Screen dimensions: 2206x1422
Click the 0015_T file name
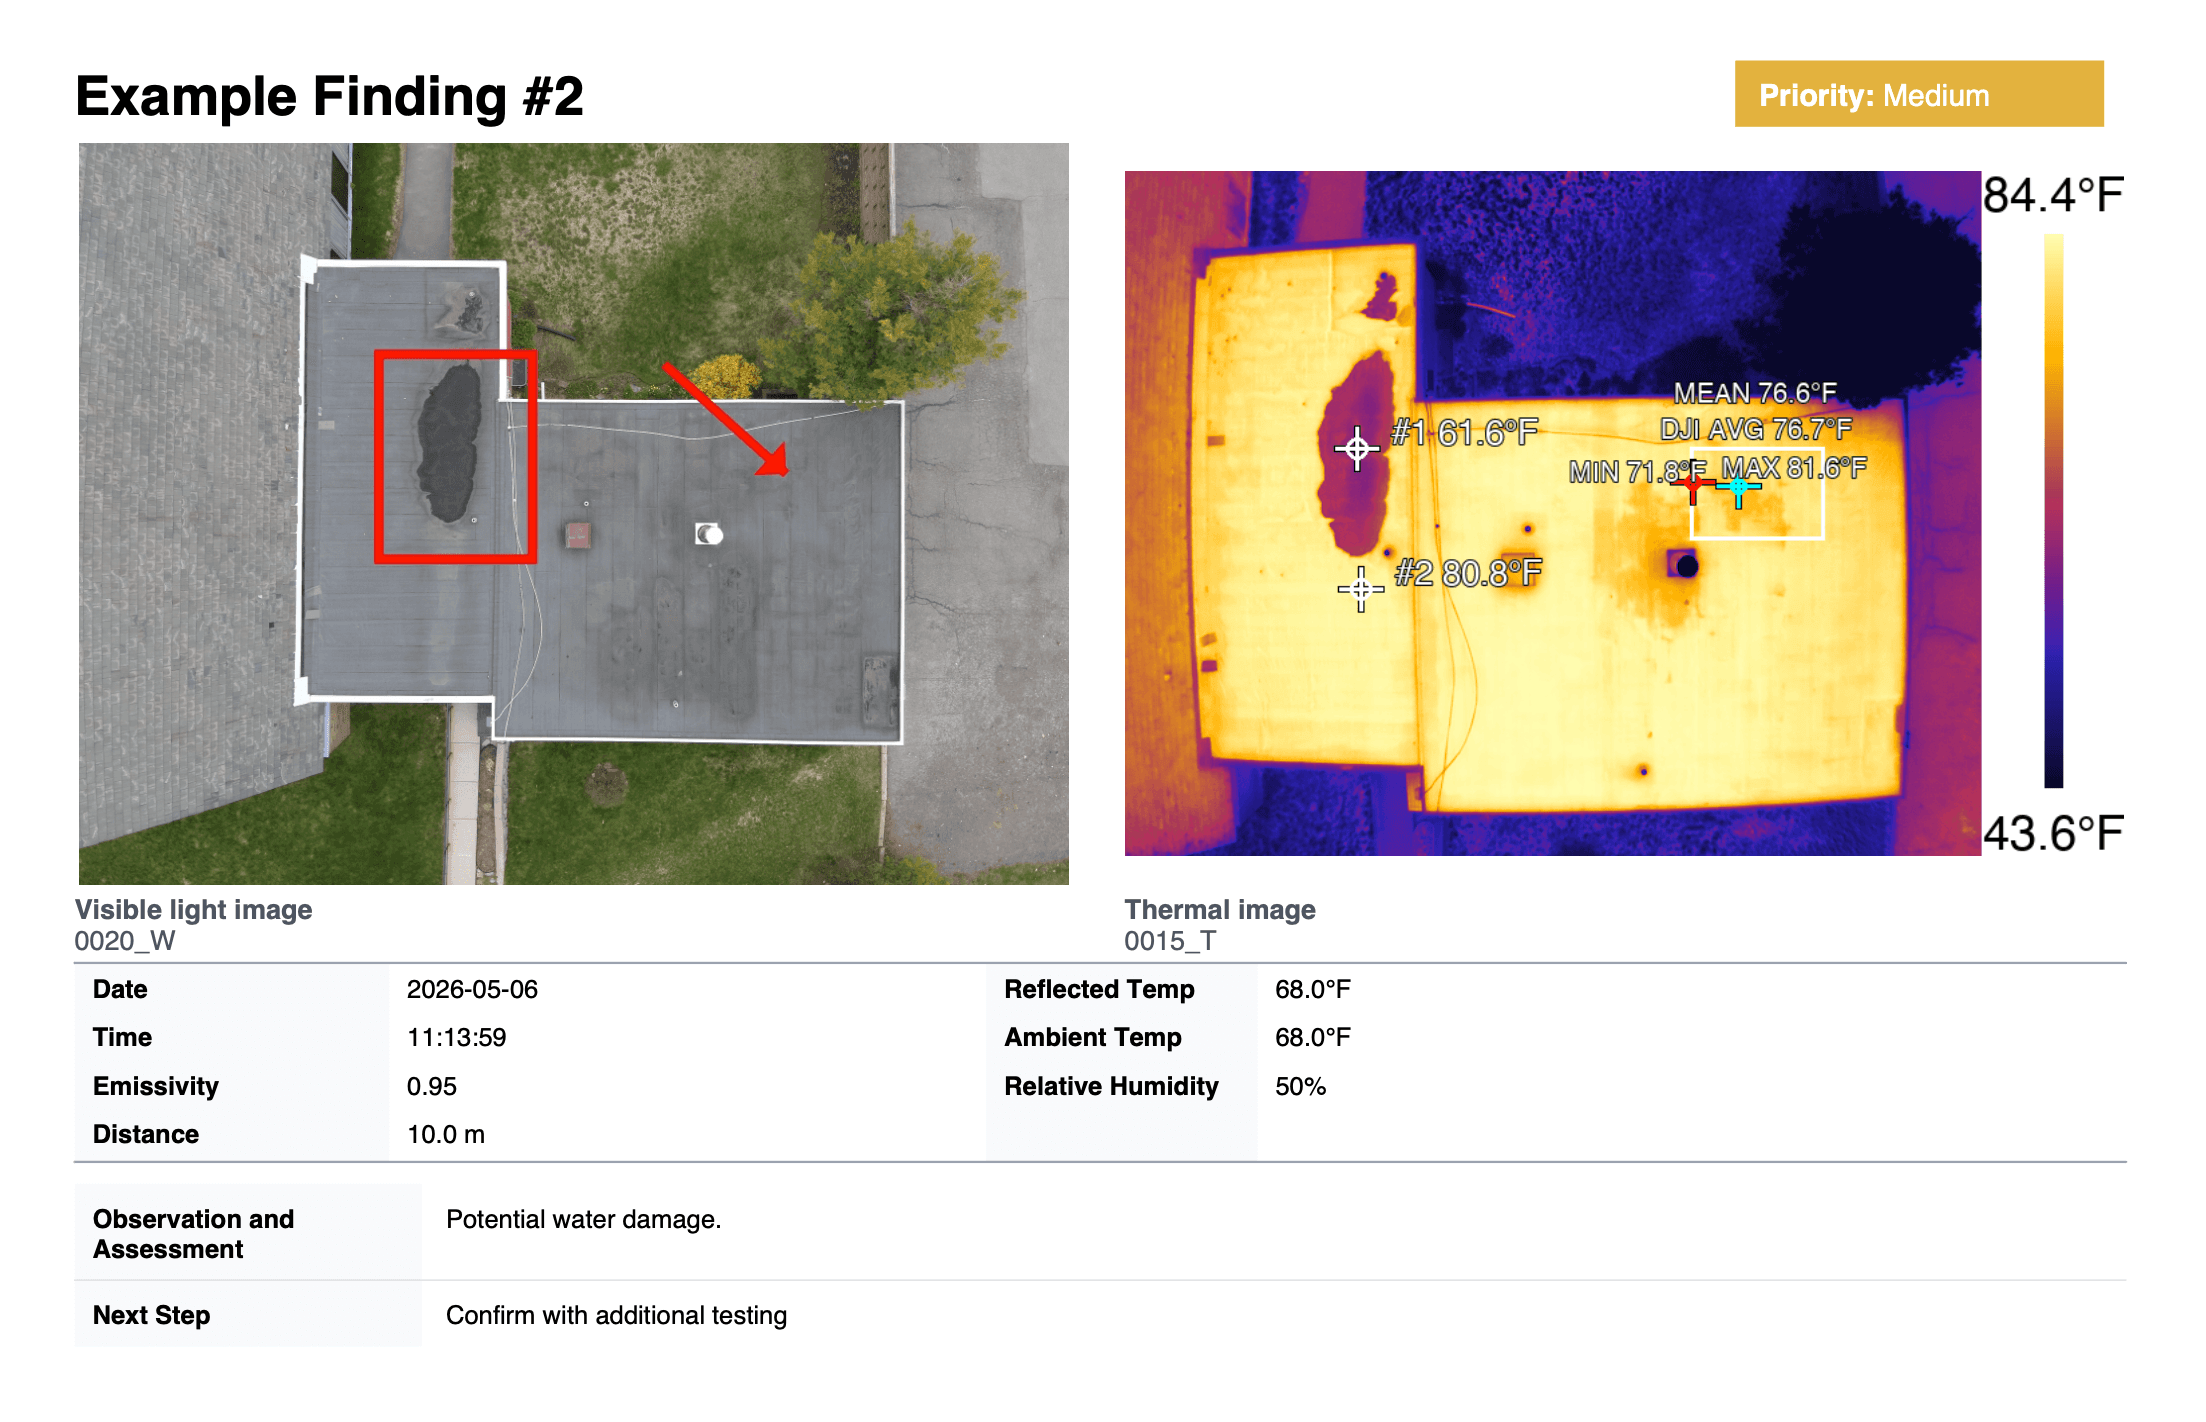1170,941
